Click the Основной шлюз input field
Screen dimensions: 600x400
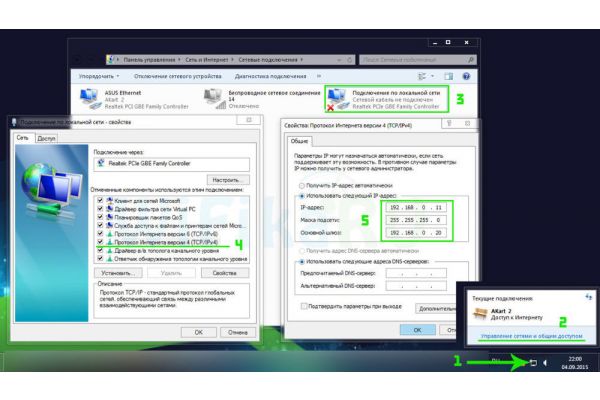pos(416,233)
